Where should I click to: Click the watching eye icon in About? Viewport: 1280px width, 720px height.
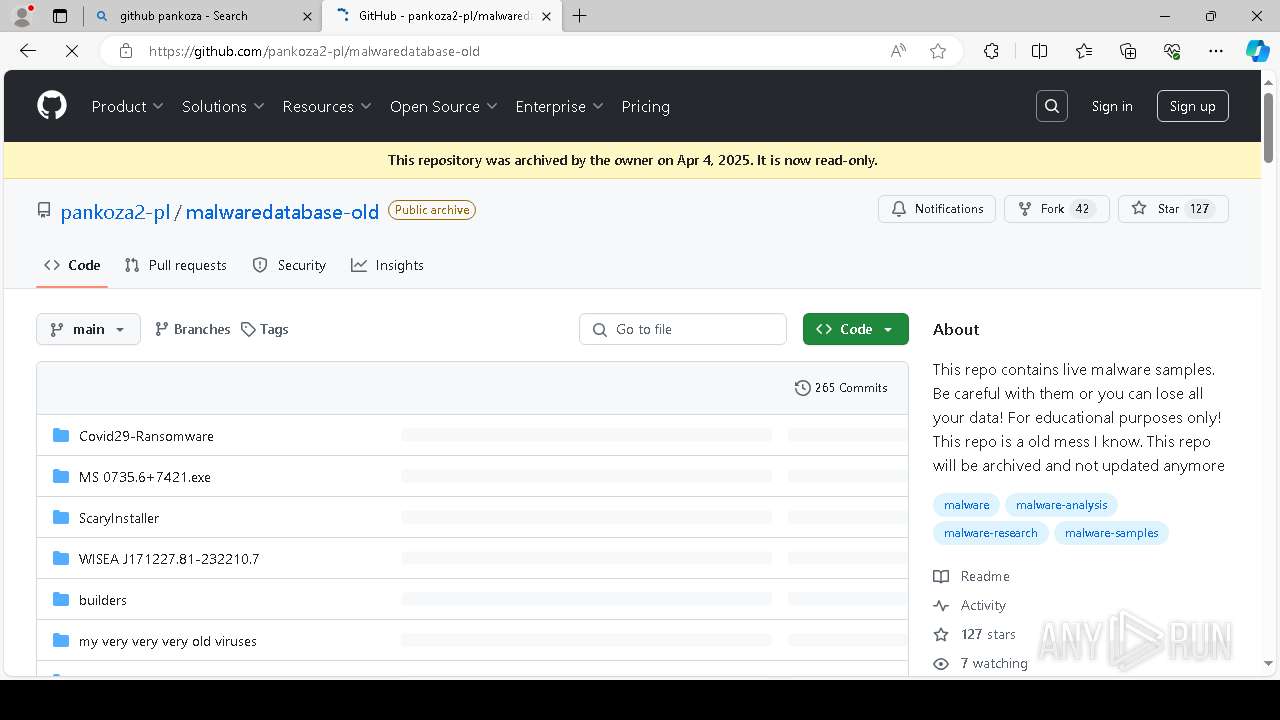pyautogui.click(x=941, y=663)
